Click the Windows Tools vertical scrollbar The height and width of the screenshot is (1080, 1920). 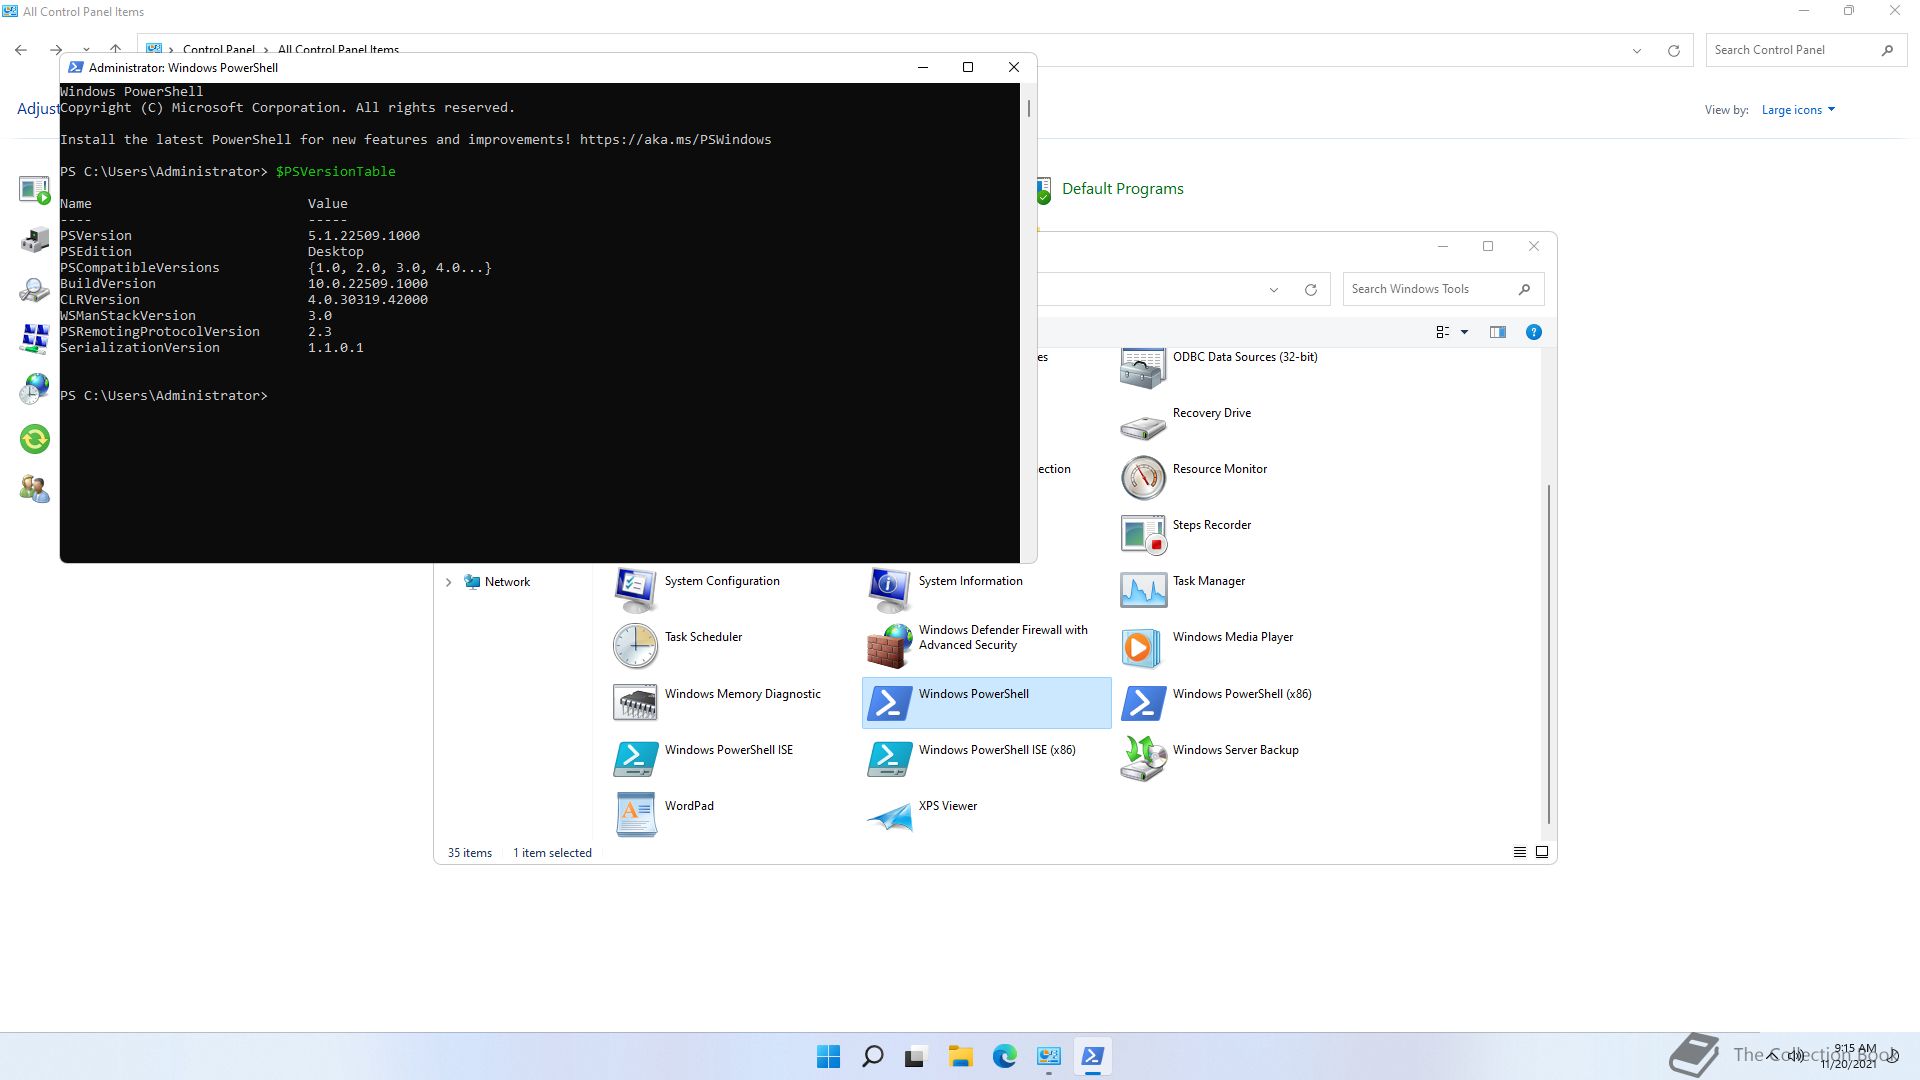1549,655
